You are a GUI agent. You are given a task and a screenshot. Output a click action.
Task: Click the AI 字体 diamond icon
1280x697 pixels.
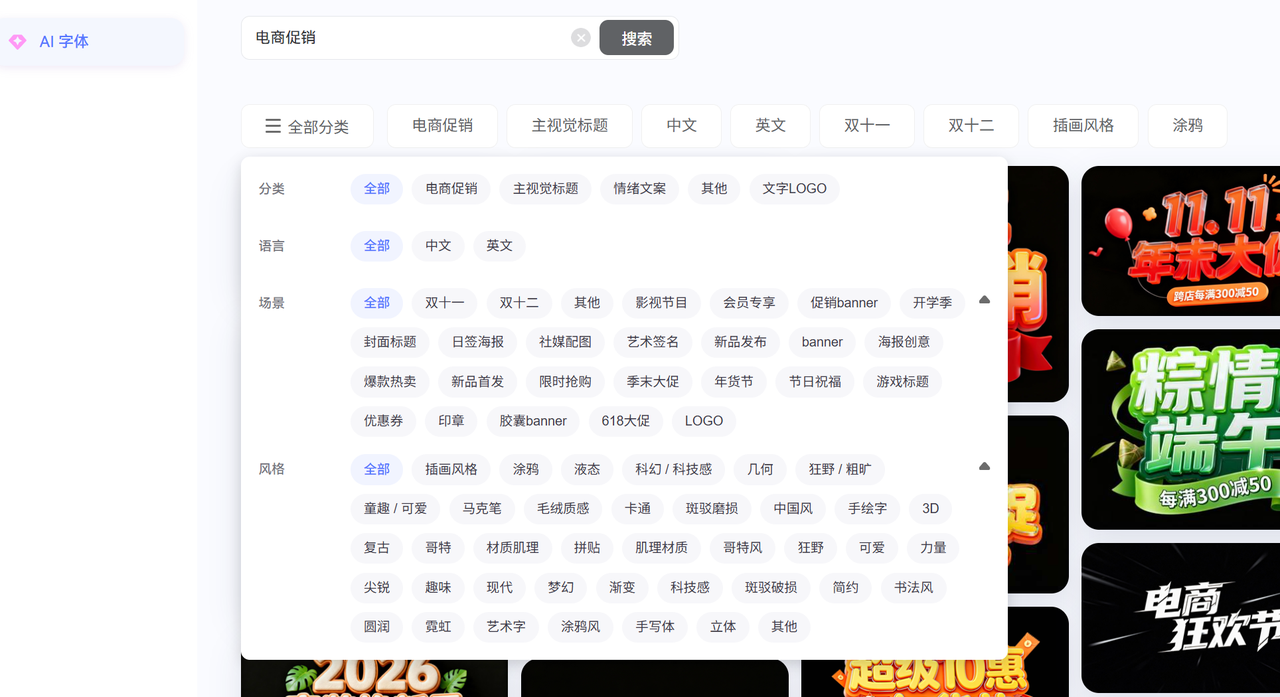(x=17, y=42)
